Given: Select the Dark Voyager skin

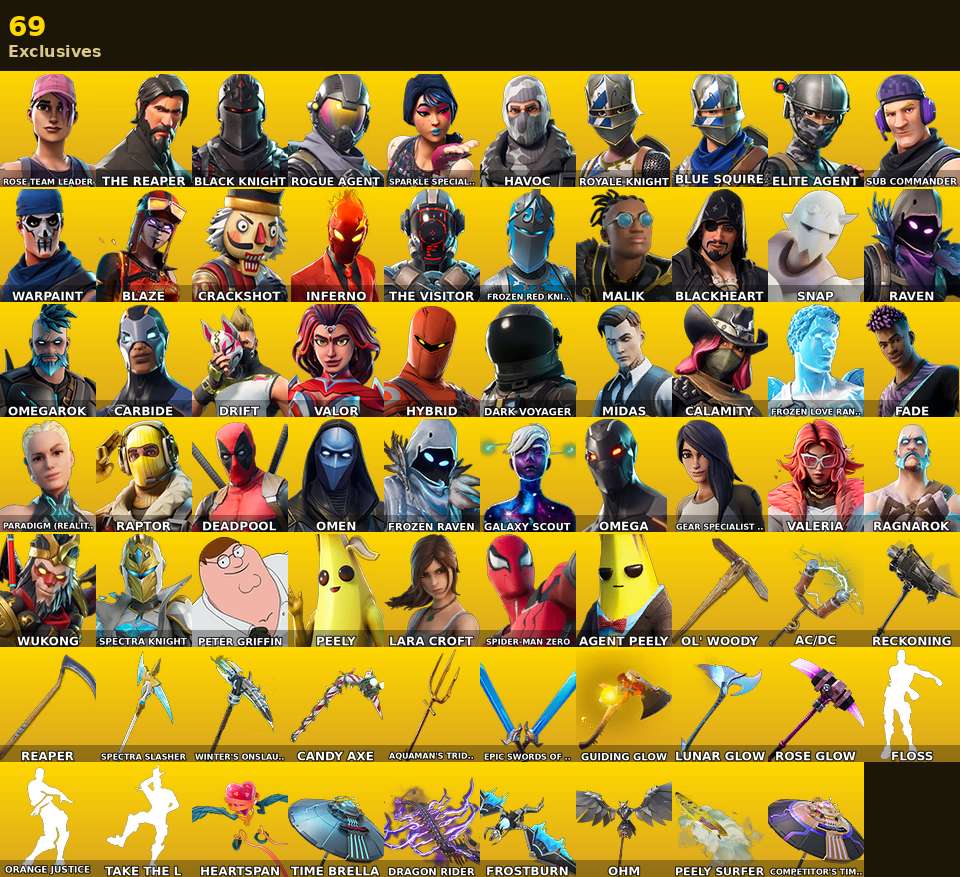Looking at the screenshot, I should [x=528, y=359].
